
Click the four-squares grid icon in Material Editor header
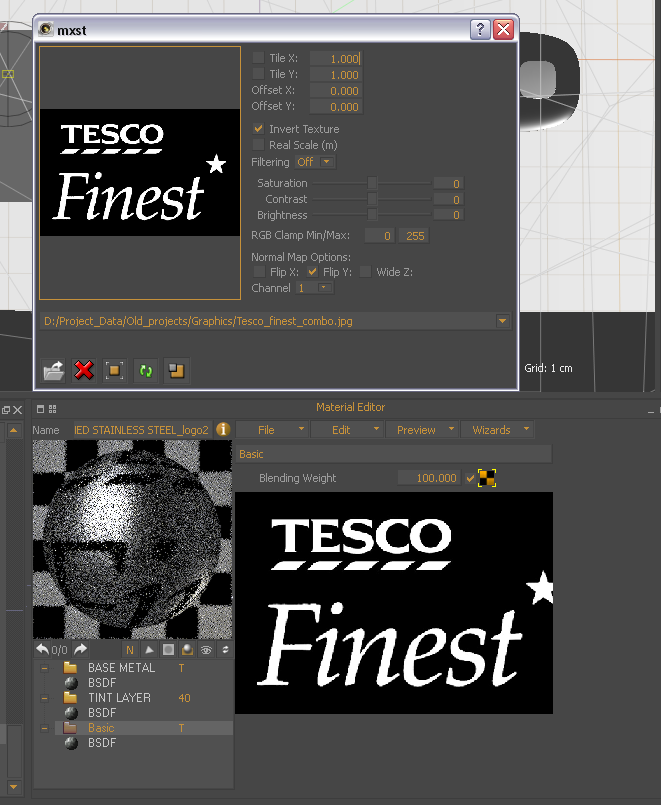52,409
